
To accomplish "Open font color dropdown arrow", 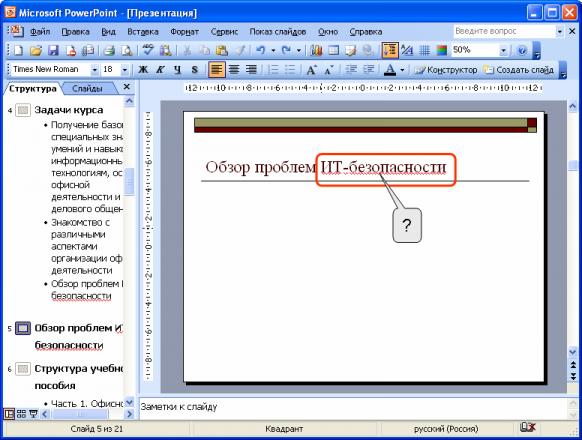I will (x=402, y=69).
